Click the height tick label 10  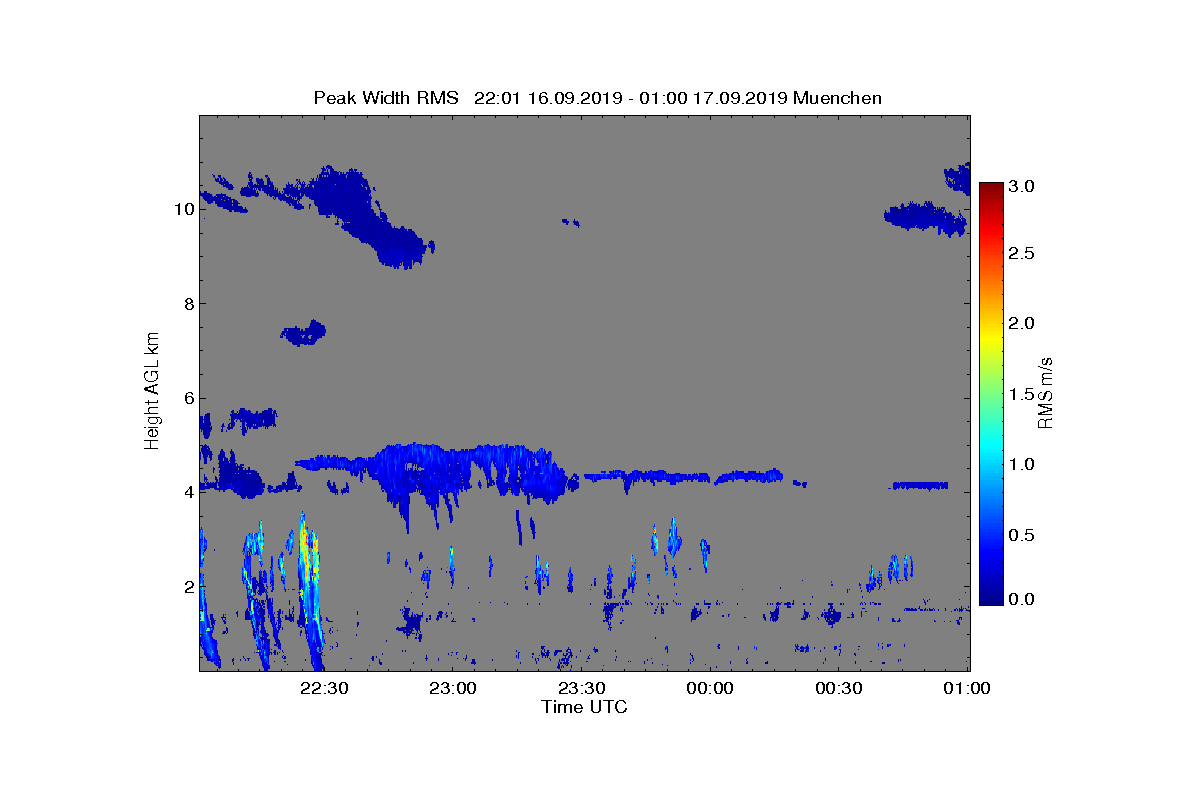(x=184, y=210)
